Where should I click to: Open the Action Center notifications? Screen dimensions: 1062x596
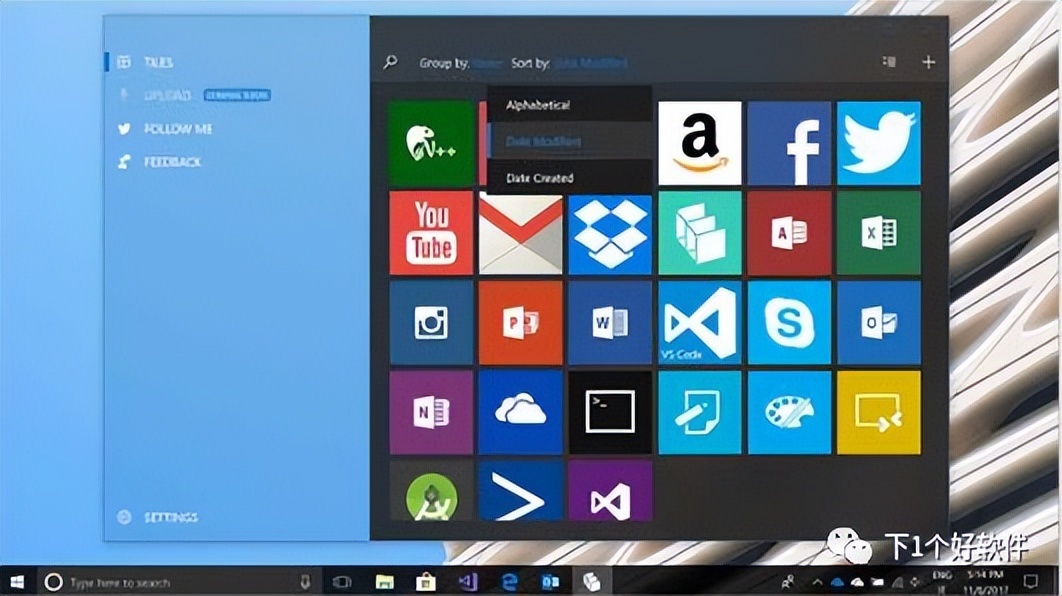click(x=1031, y=582)
